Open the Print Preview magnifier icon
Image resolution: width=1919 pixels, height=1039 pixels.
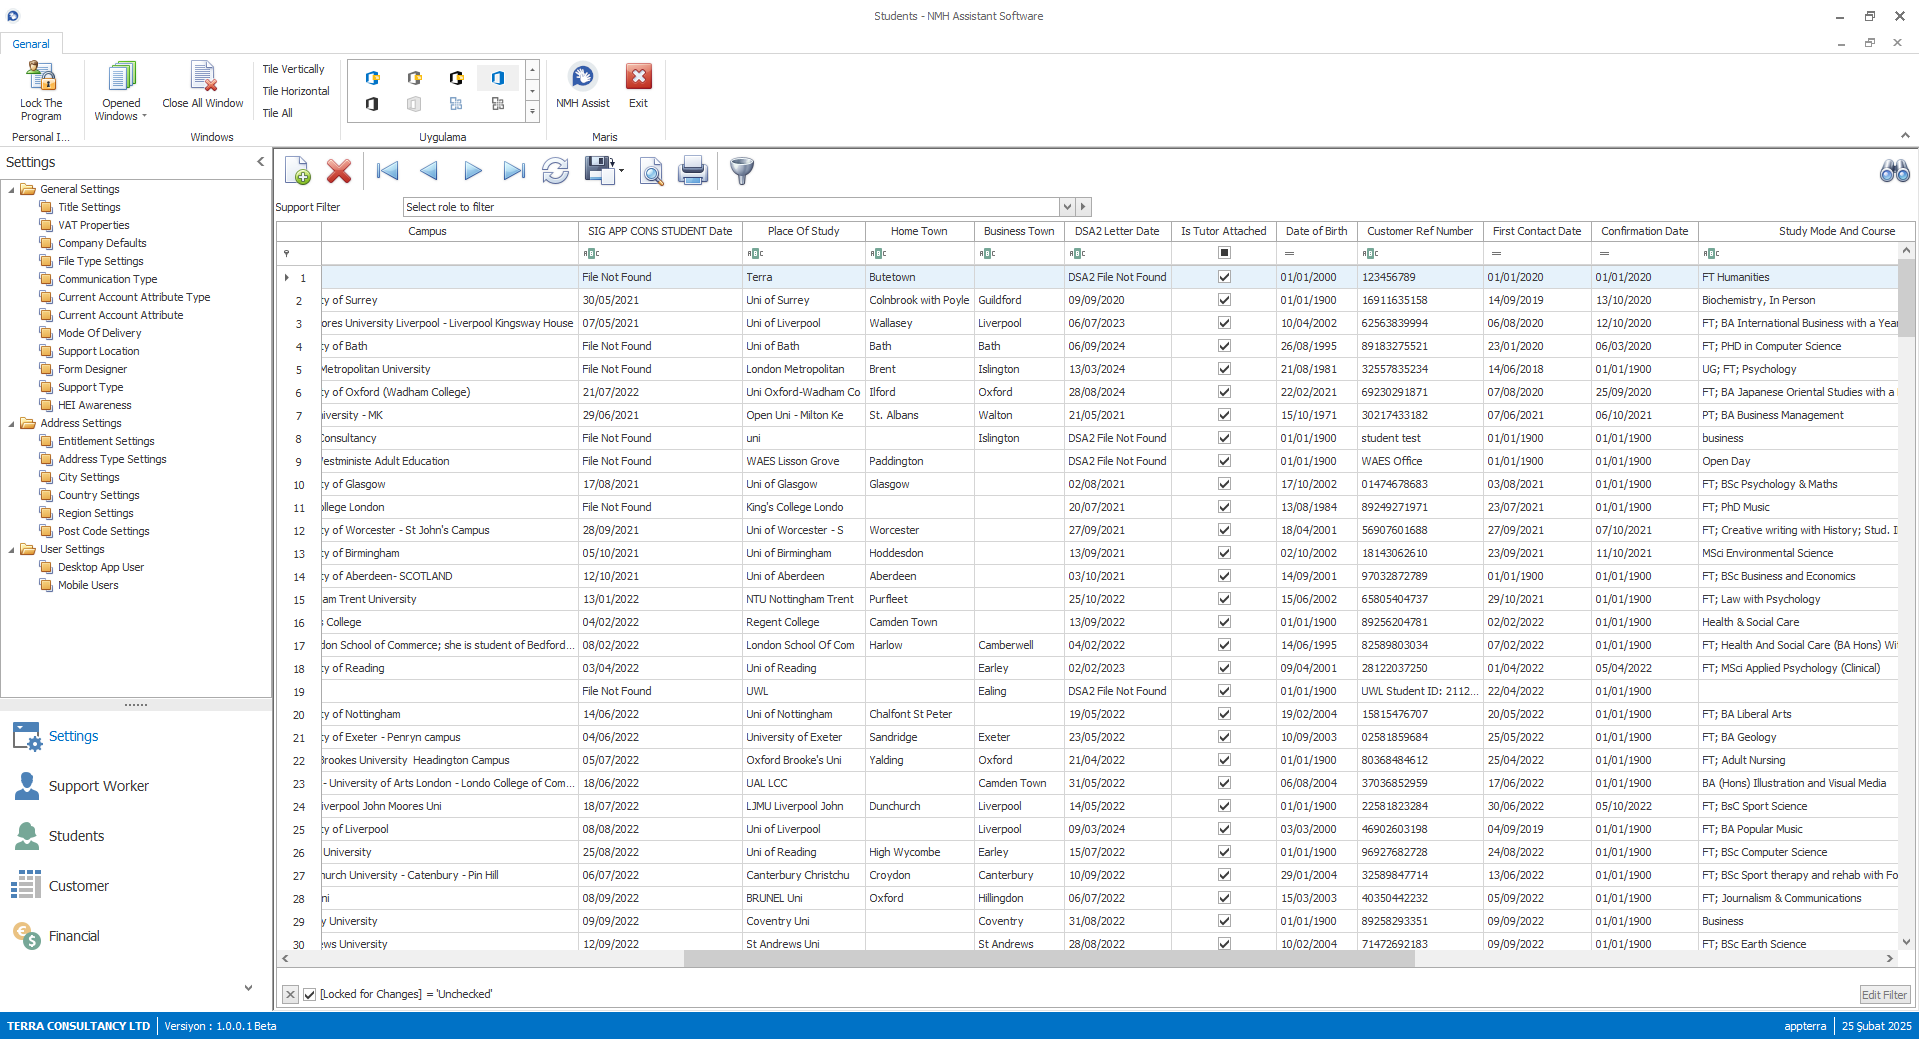tap(651, 171)
